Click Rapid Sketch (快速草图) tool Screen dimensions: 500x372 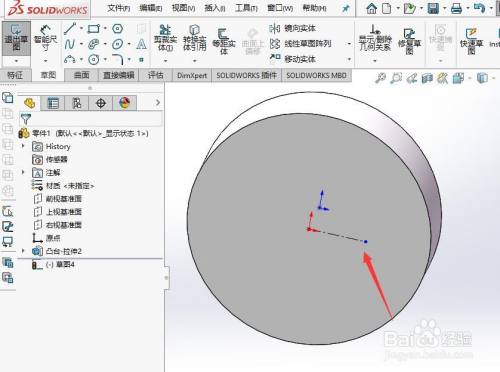[x=471, y=41]
